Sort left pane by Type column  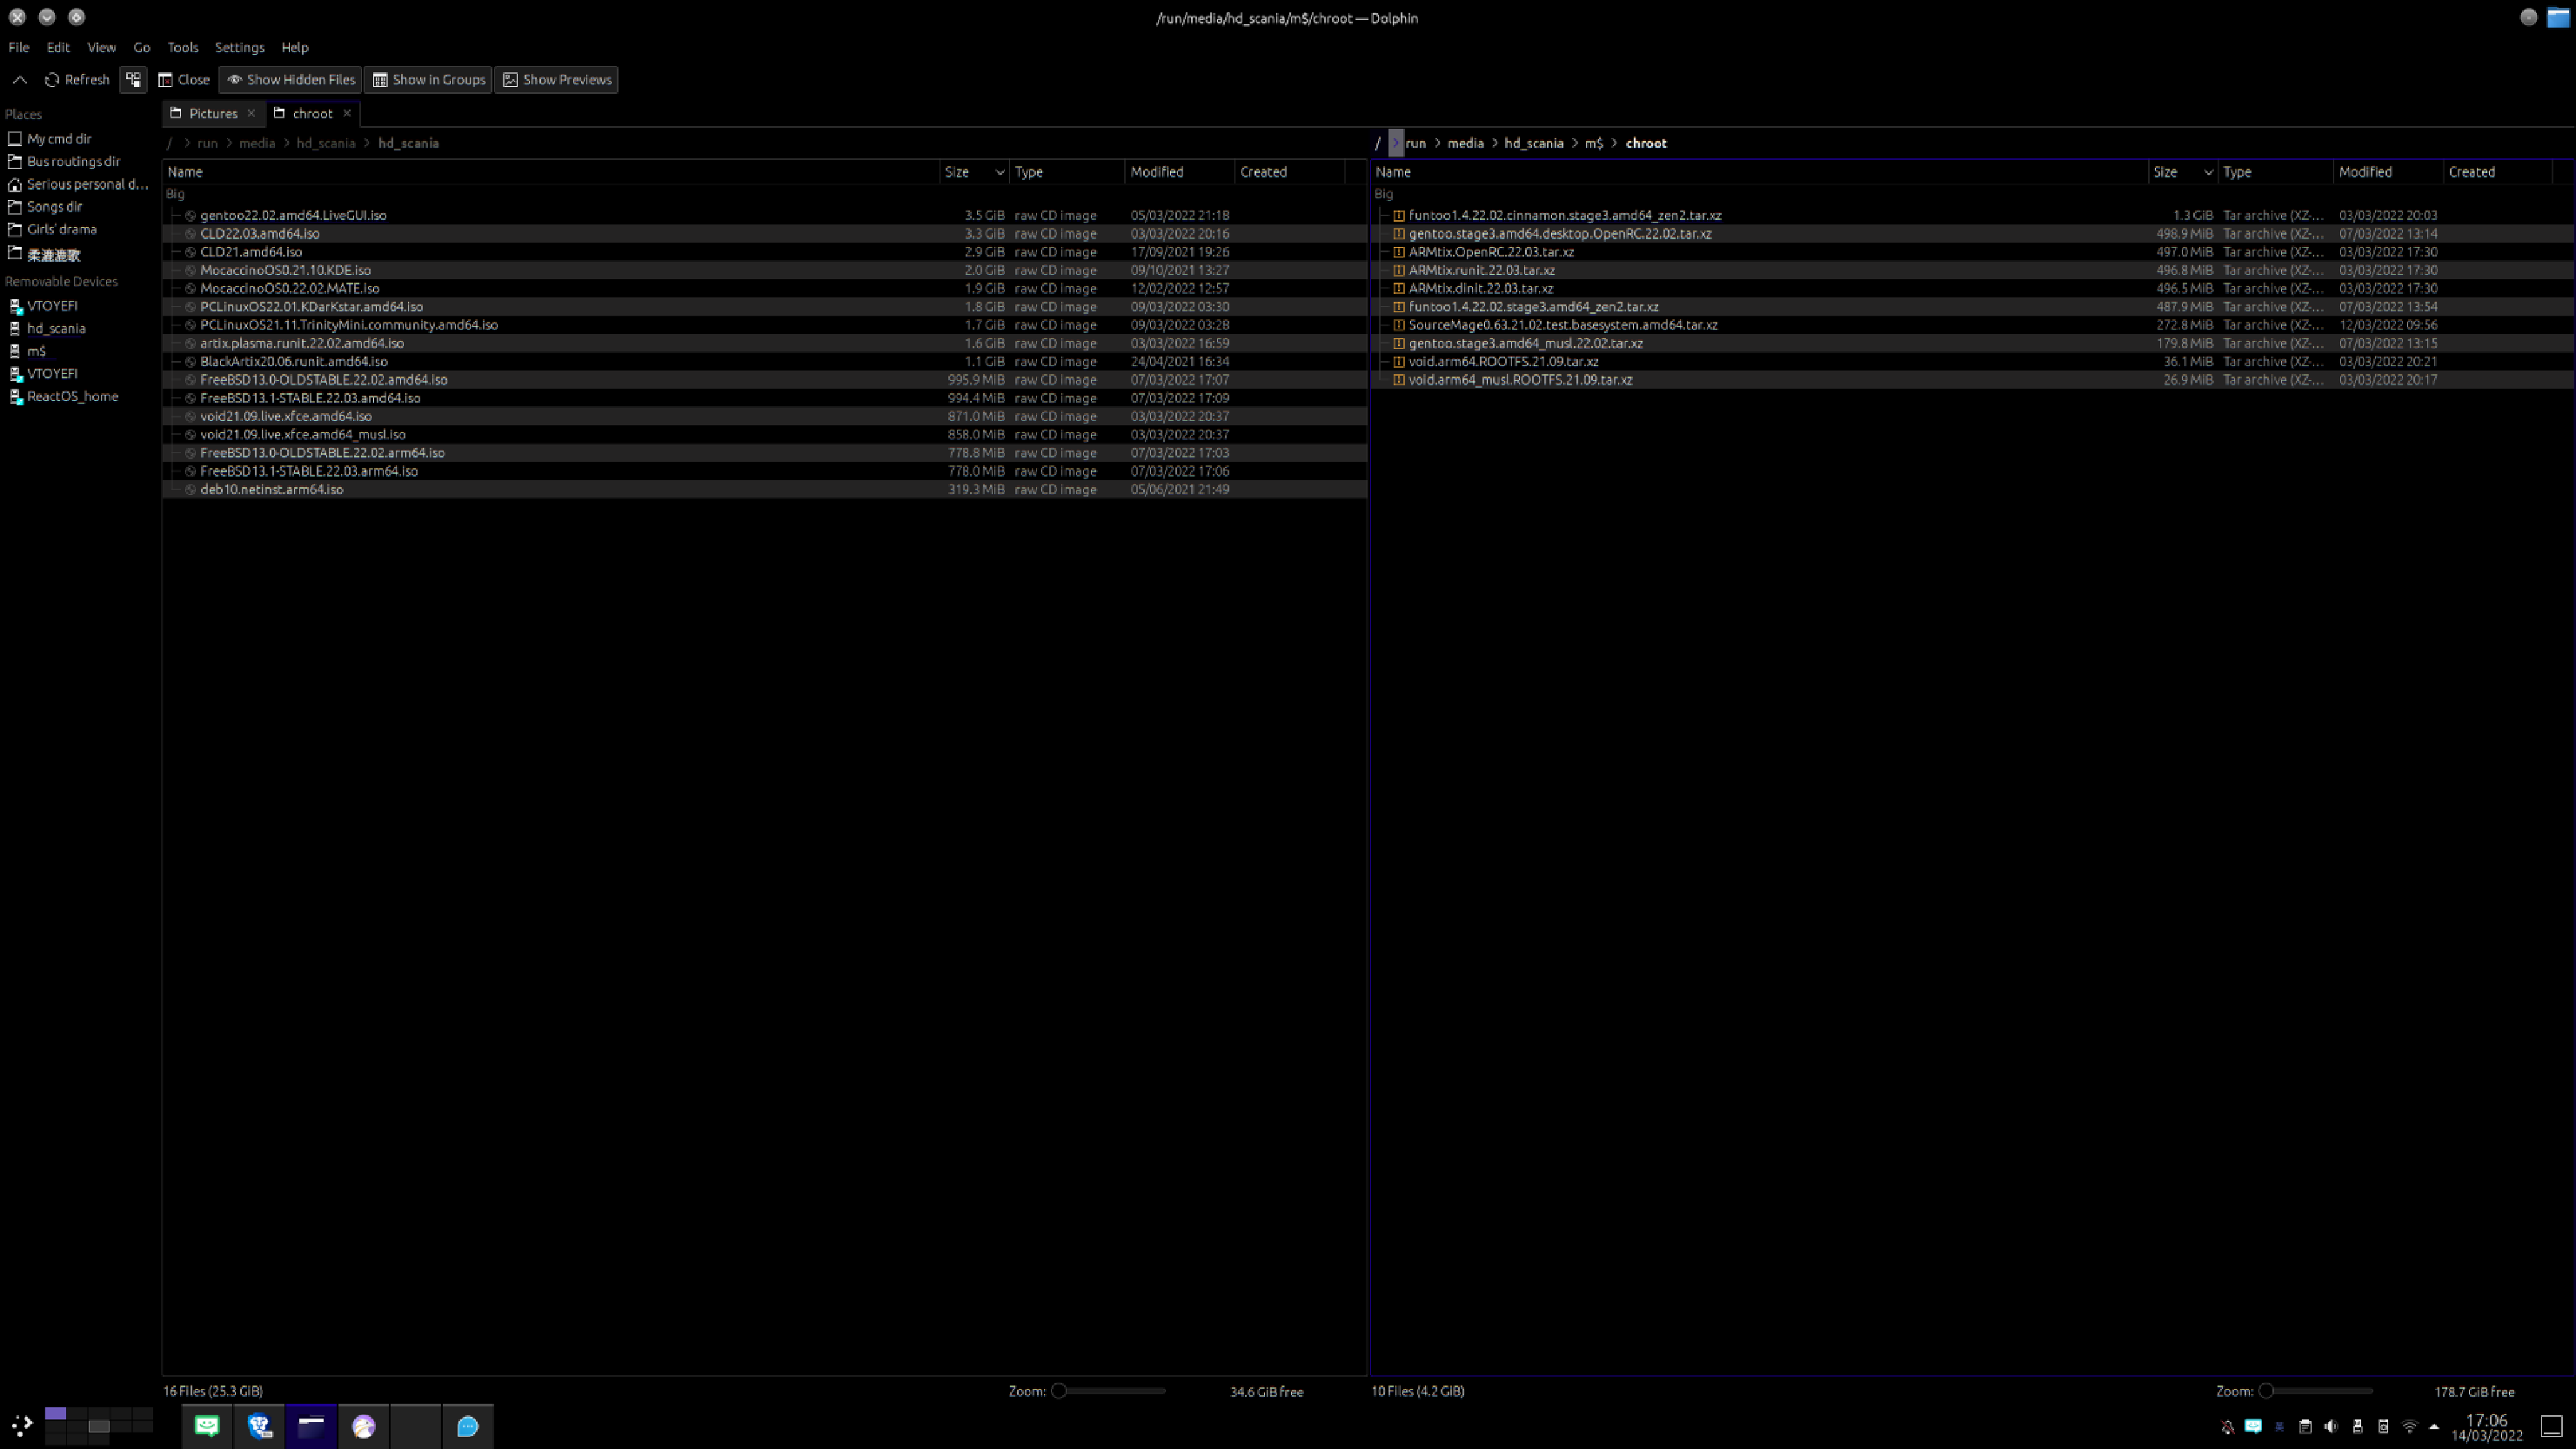[x=1067, y=172]
